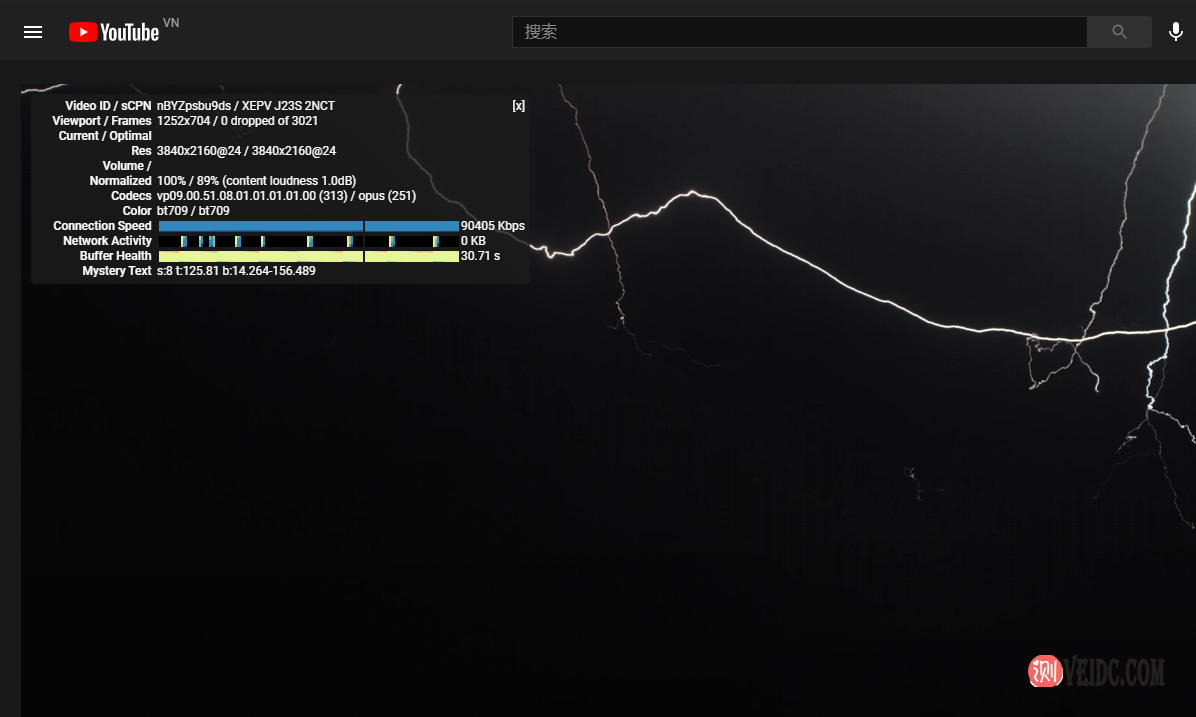Screen dimensions: 1196x717
Task: Click network activity reading 0 KB
Action: tap(473, 241)
